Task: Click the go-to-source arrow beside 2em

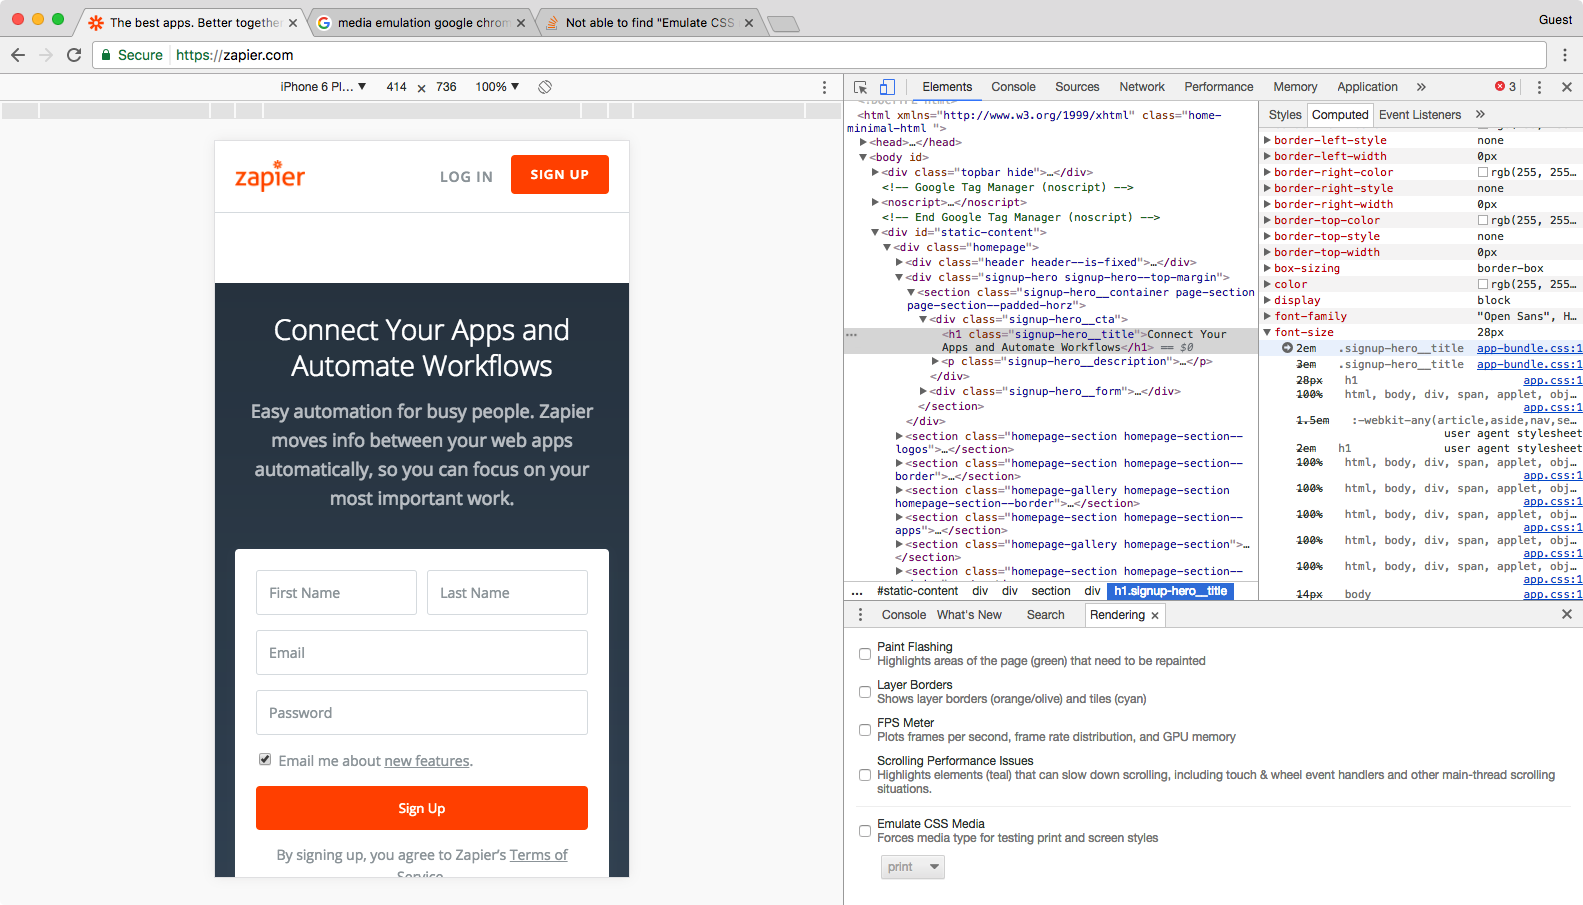Action: click(1288, 348)
